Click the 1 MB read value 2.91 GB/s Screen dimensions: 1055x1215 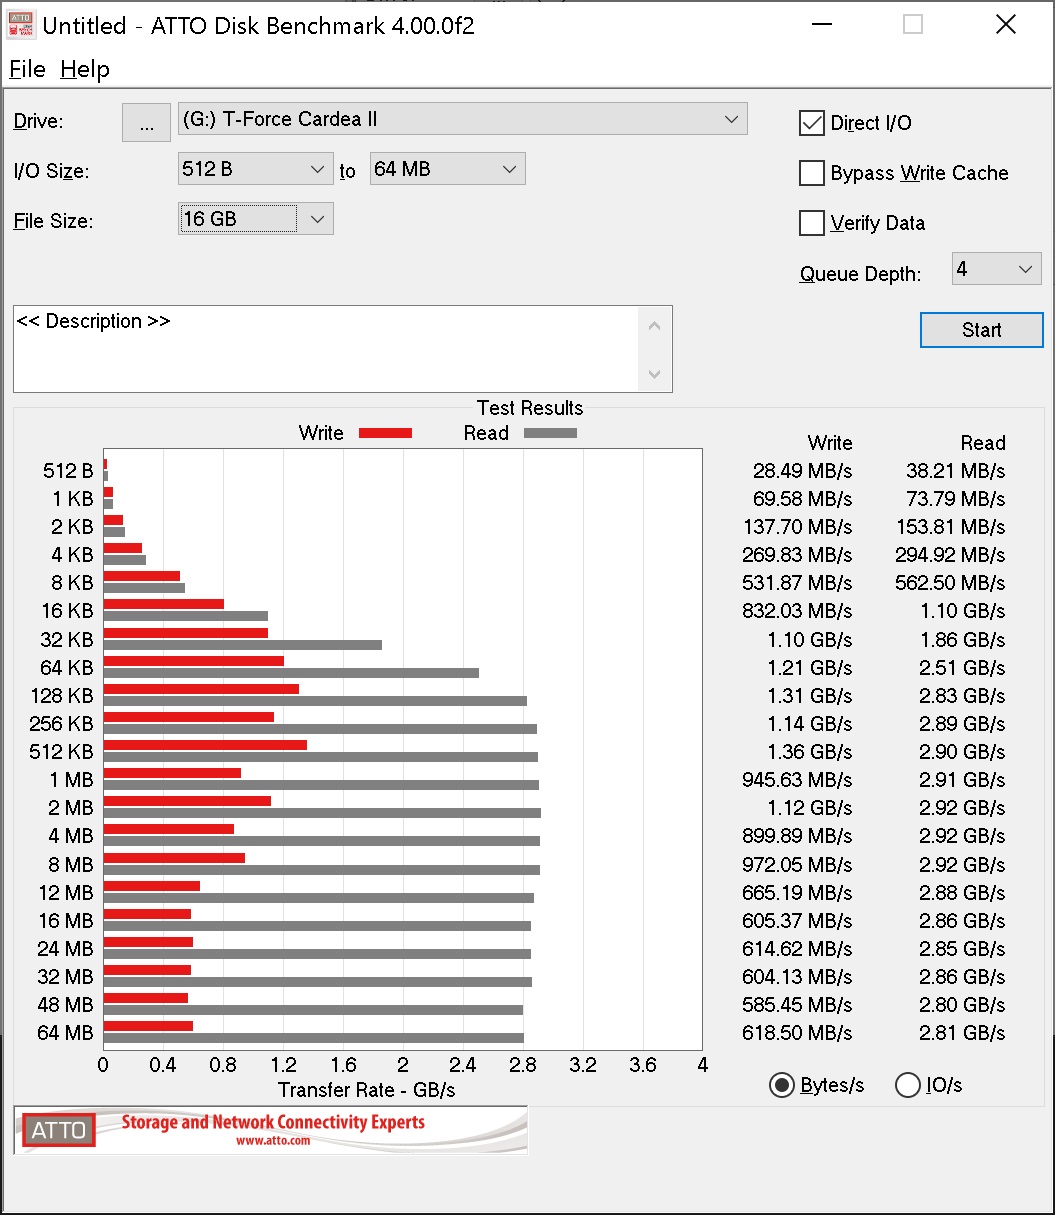962,779
